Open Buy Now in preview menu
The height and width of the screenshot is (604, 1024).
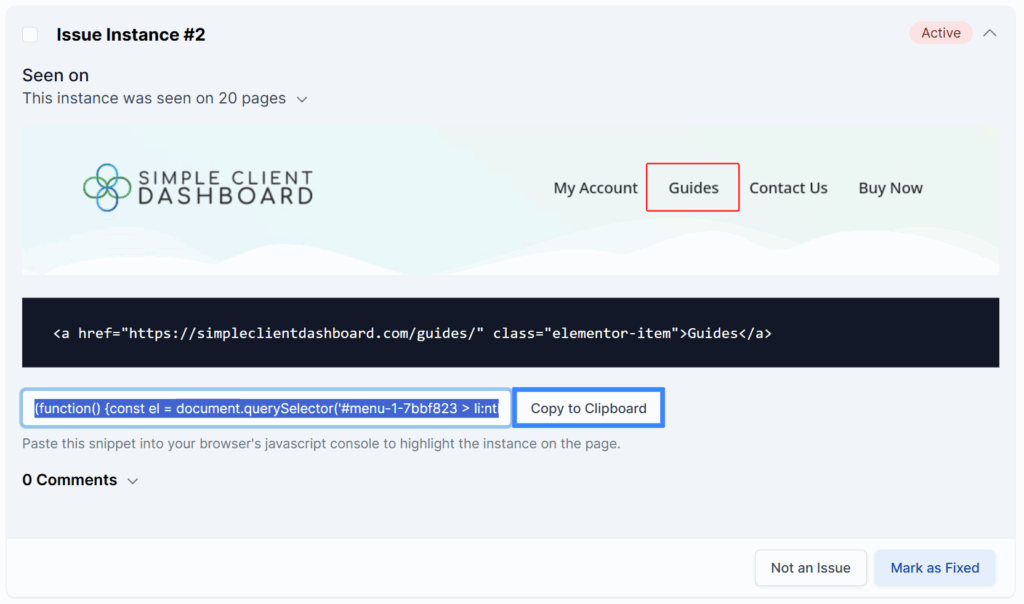[x=890, y=188]
